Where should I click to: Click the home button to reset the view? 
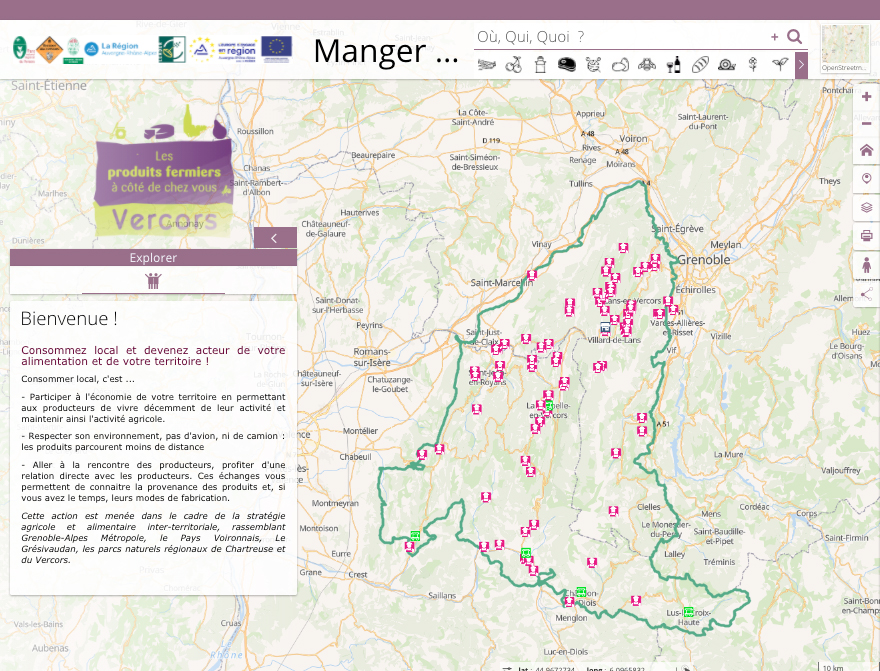[x=866, y=150]
